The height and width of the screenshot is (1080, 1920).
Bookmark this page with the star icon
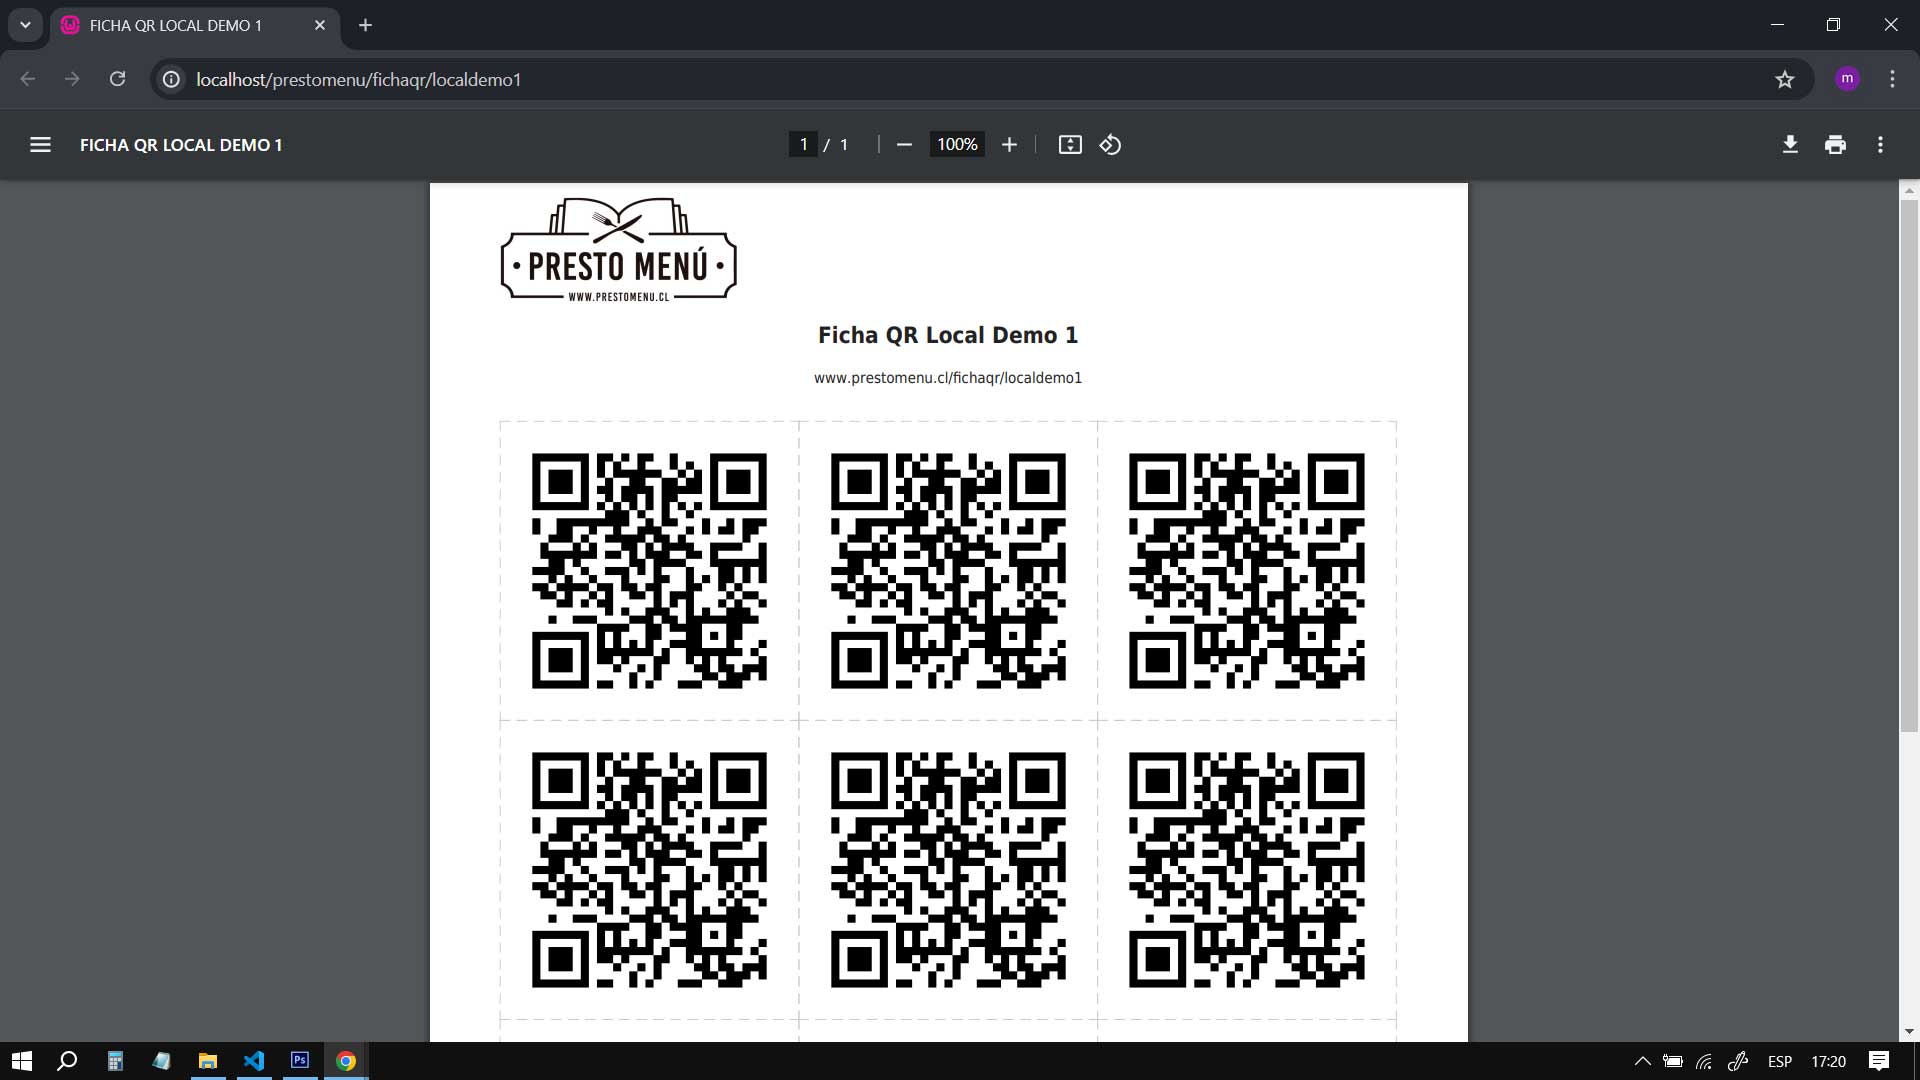click(1785, 79)
